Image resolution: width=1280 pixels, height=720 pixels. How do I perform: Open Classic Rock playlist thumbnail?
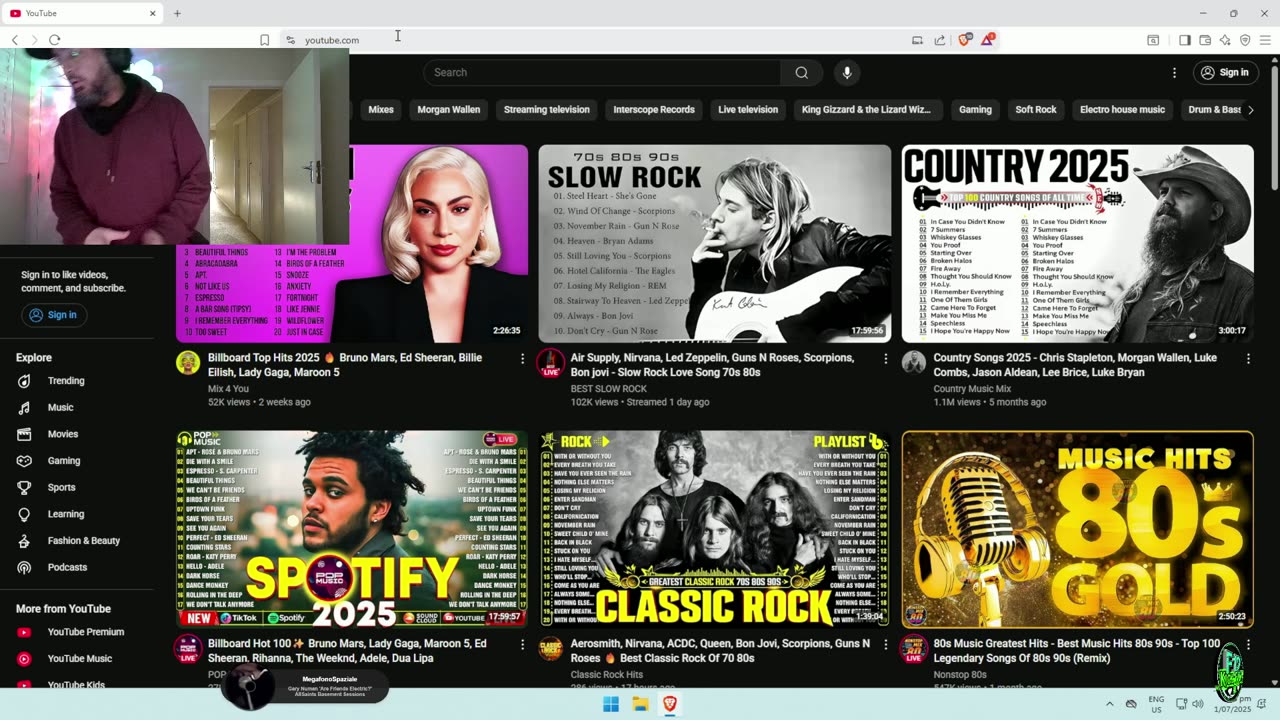point(715,529)
